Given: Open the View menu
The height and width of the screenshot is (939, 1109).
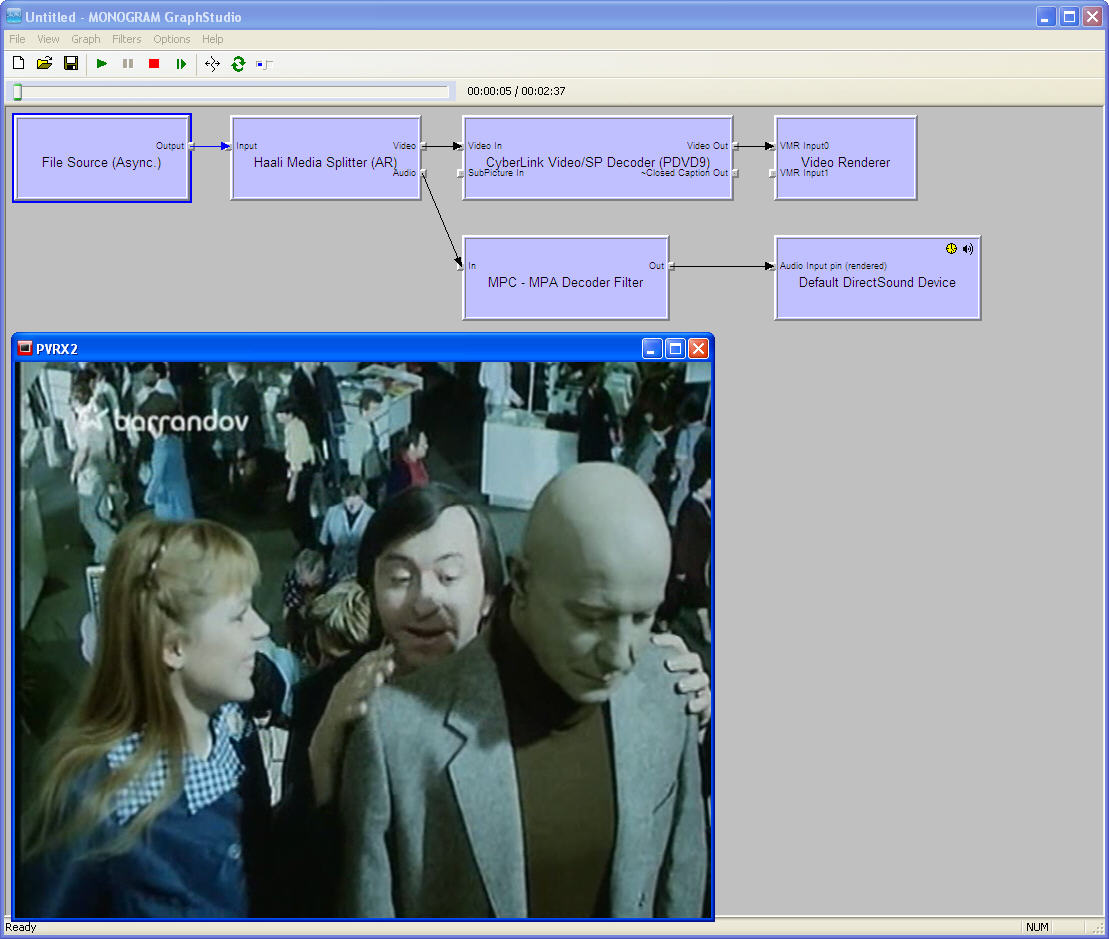Looking at the screenshot, I should 48,39.
